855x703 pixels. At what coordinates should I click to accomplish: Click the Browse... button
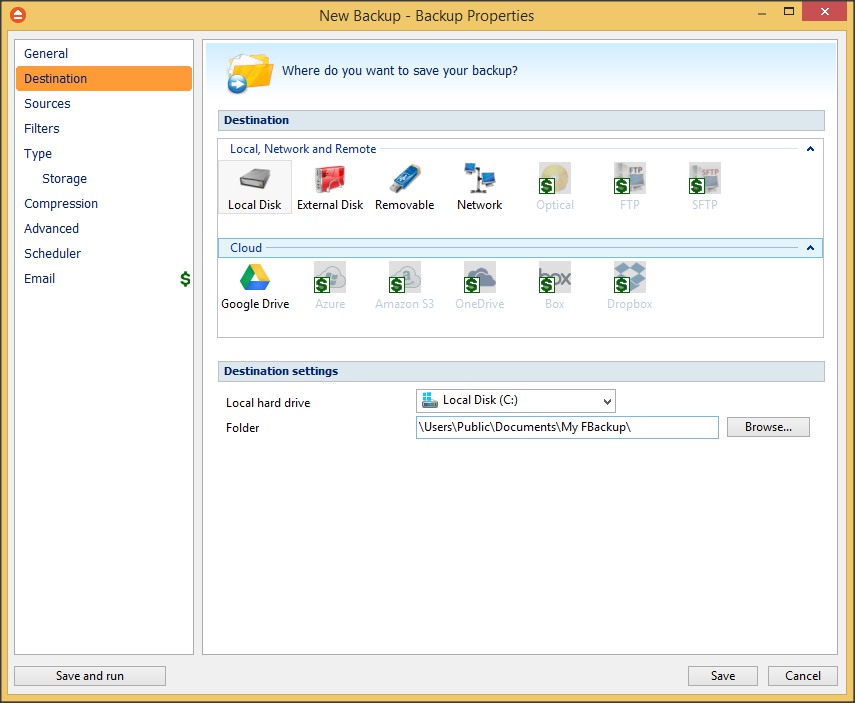[x=768, y=427]
